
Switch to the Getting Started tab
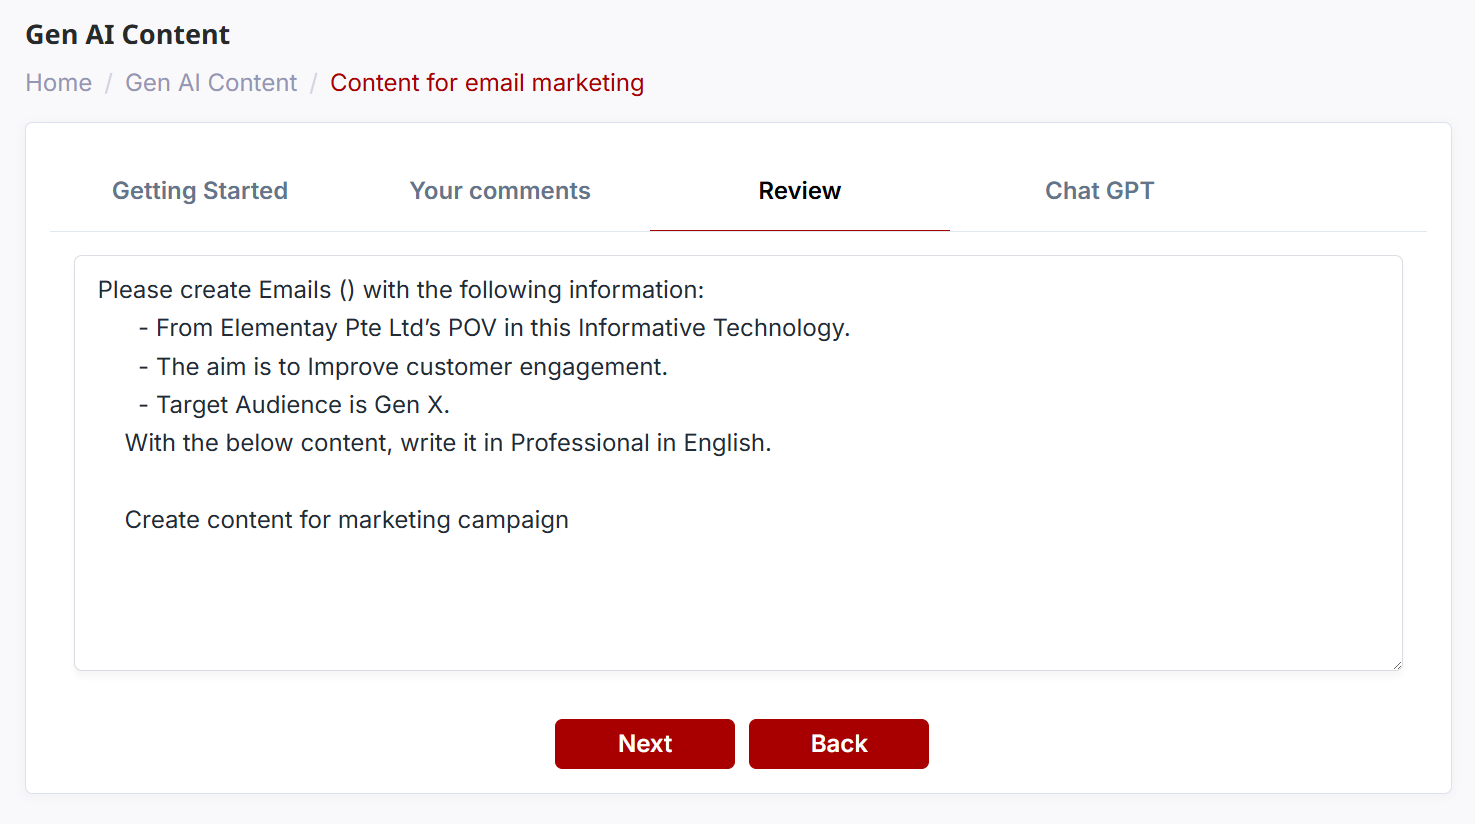[x=200, y=191]
